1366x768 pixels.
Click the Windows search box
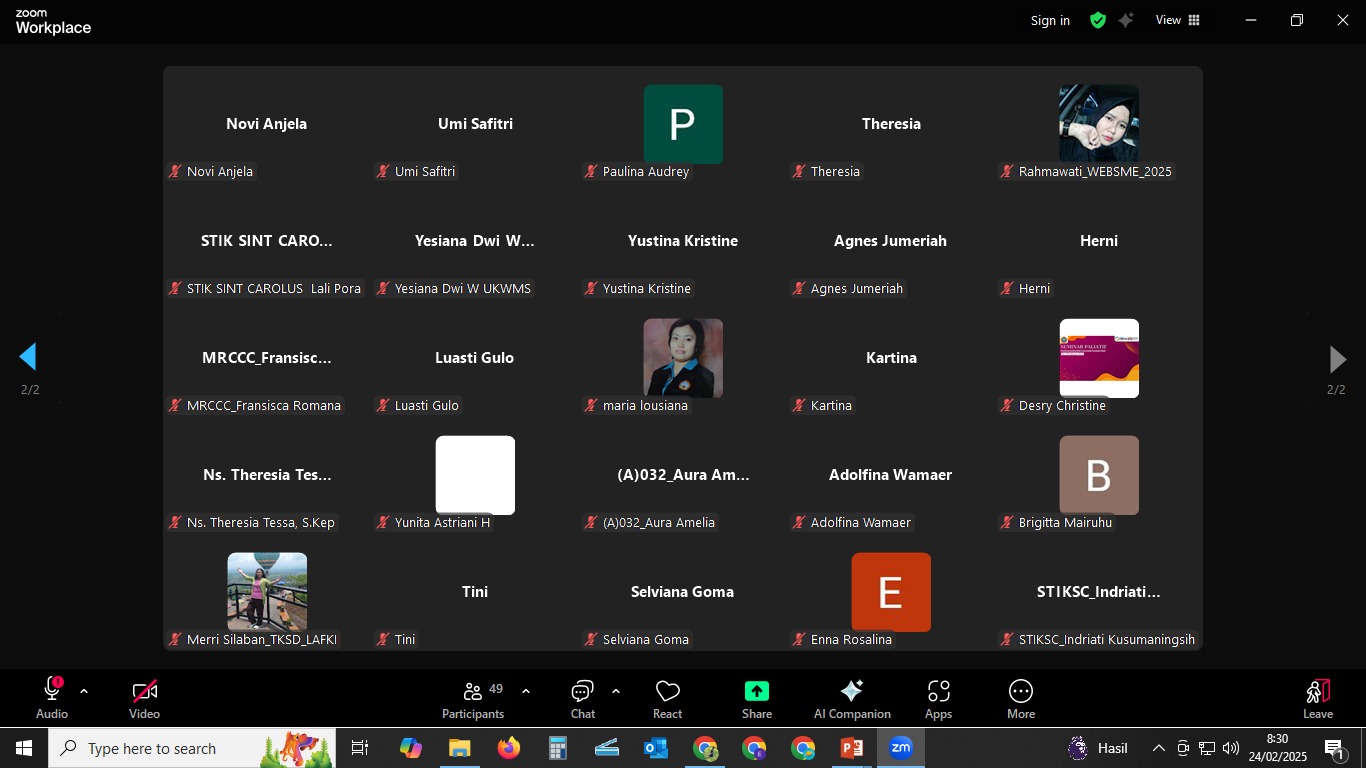point(152,748)
